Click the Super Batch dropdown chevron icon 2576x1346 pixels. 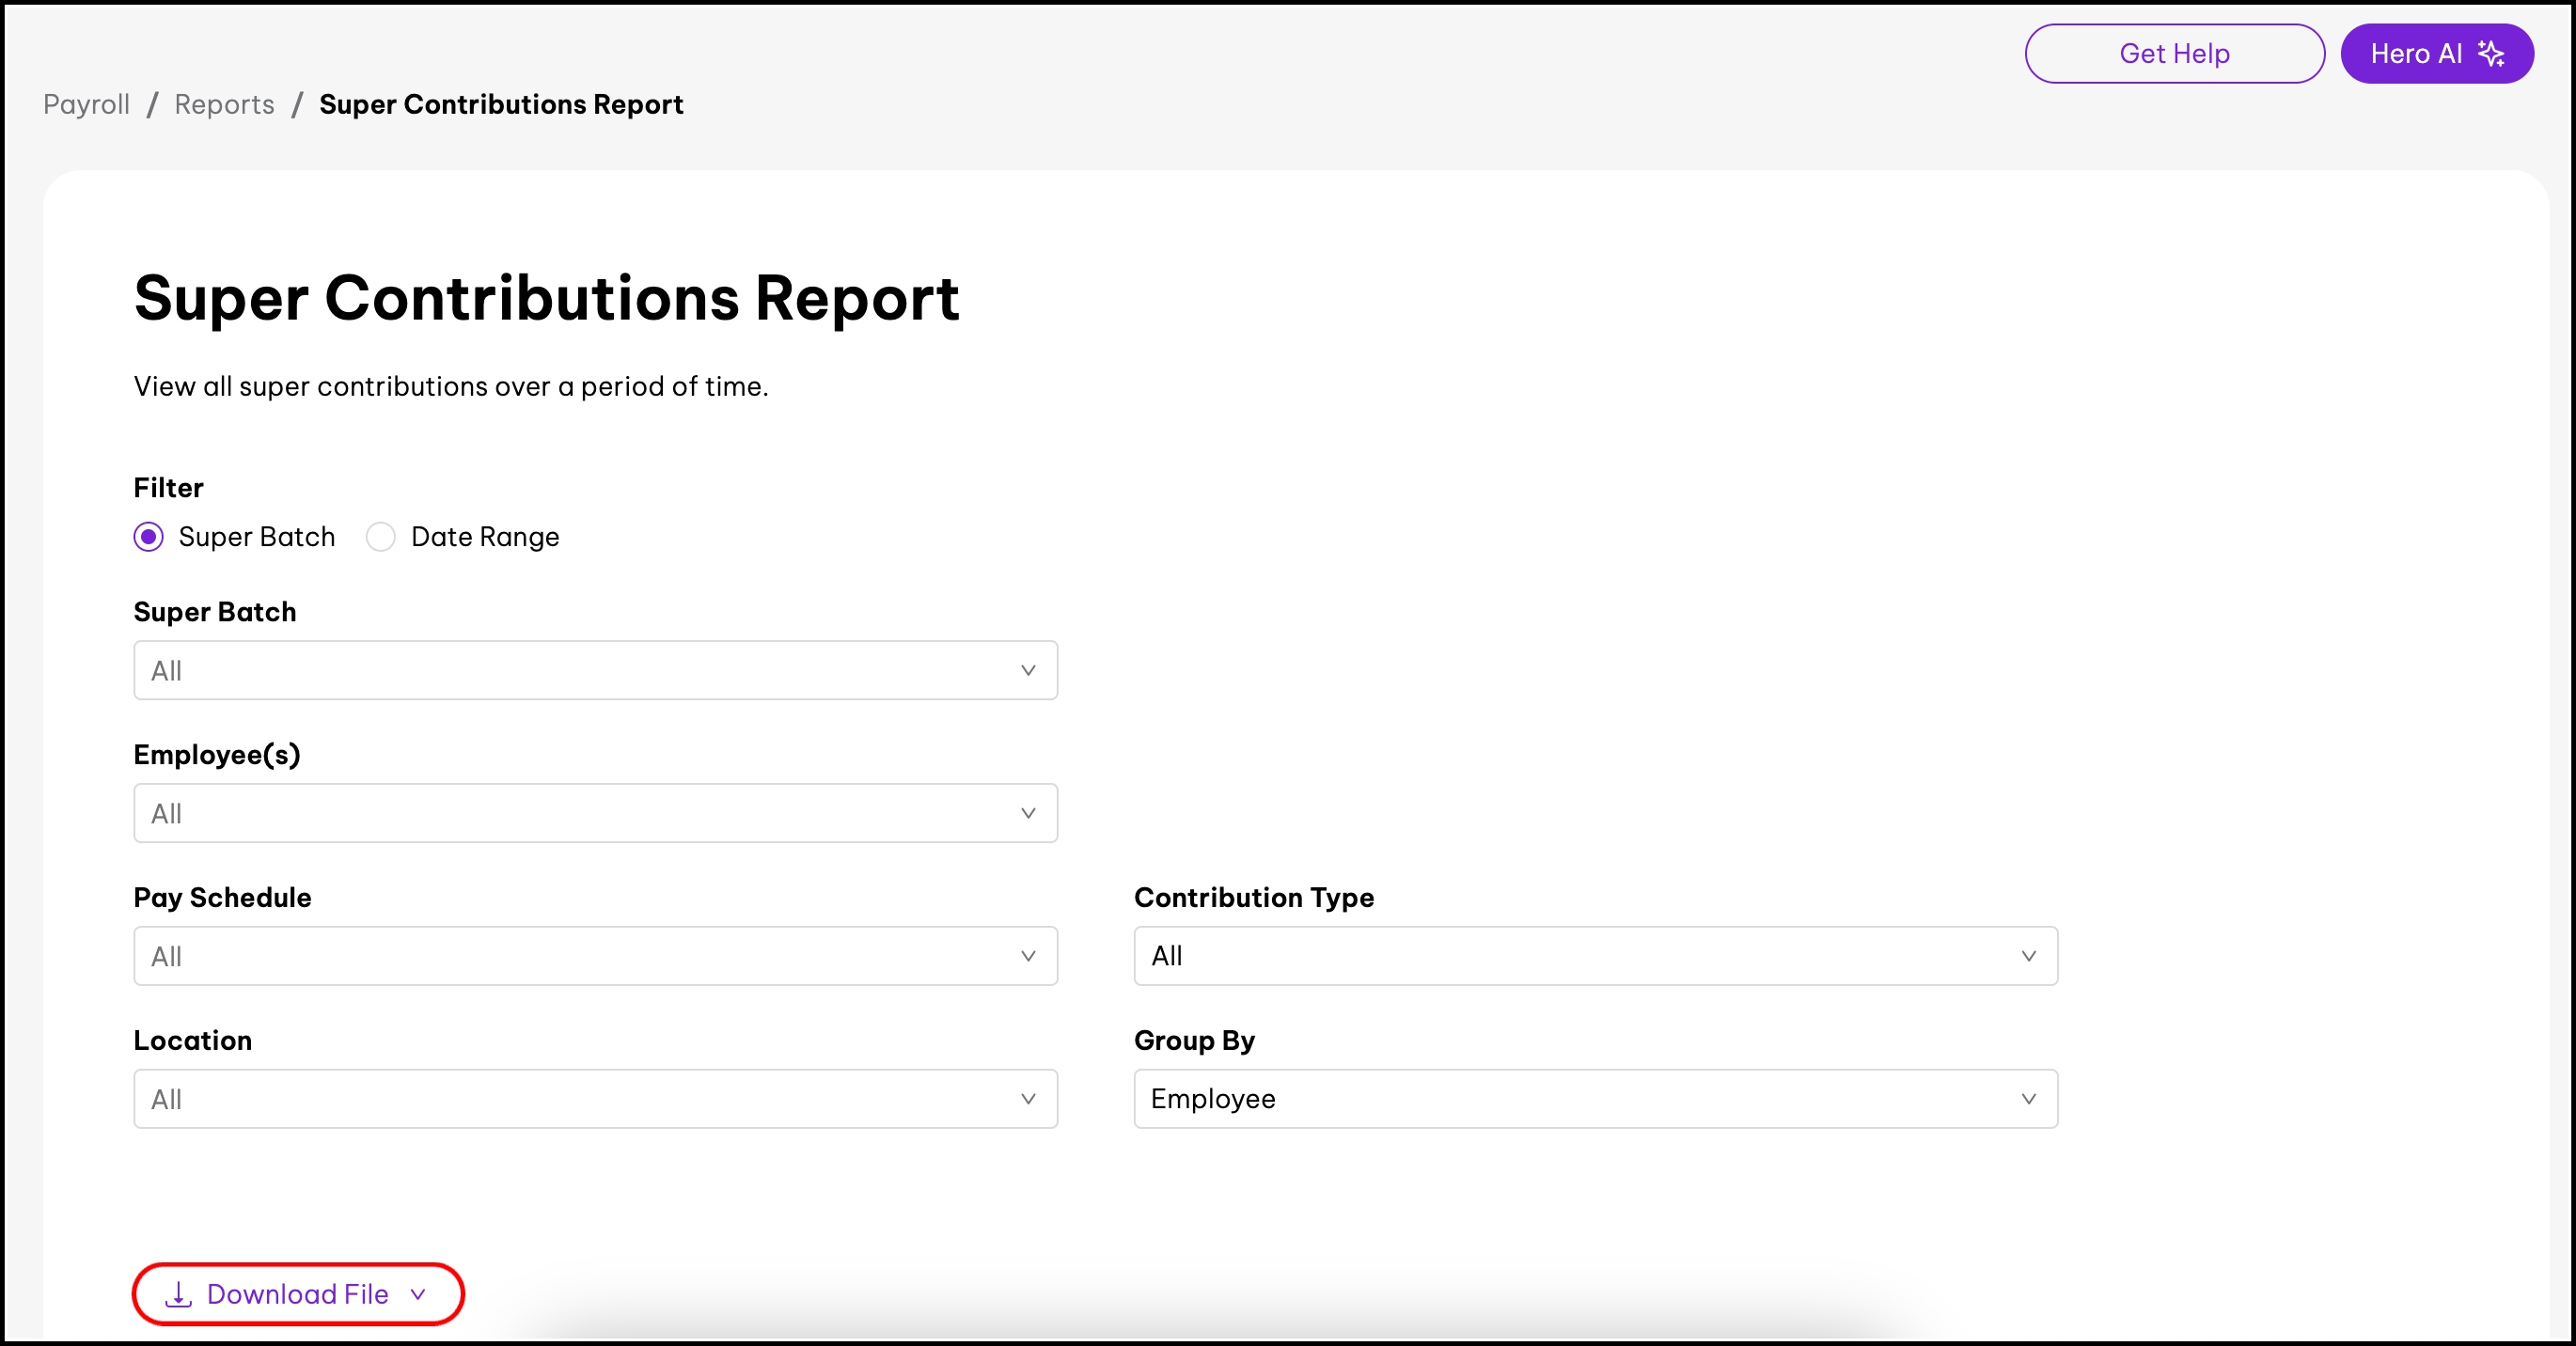coord(1027,670)
